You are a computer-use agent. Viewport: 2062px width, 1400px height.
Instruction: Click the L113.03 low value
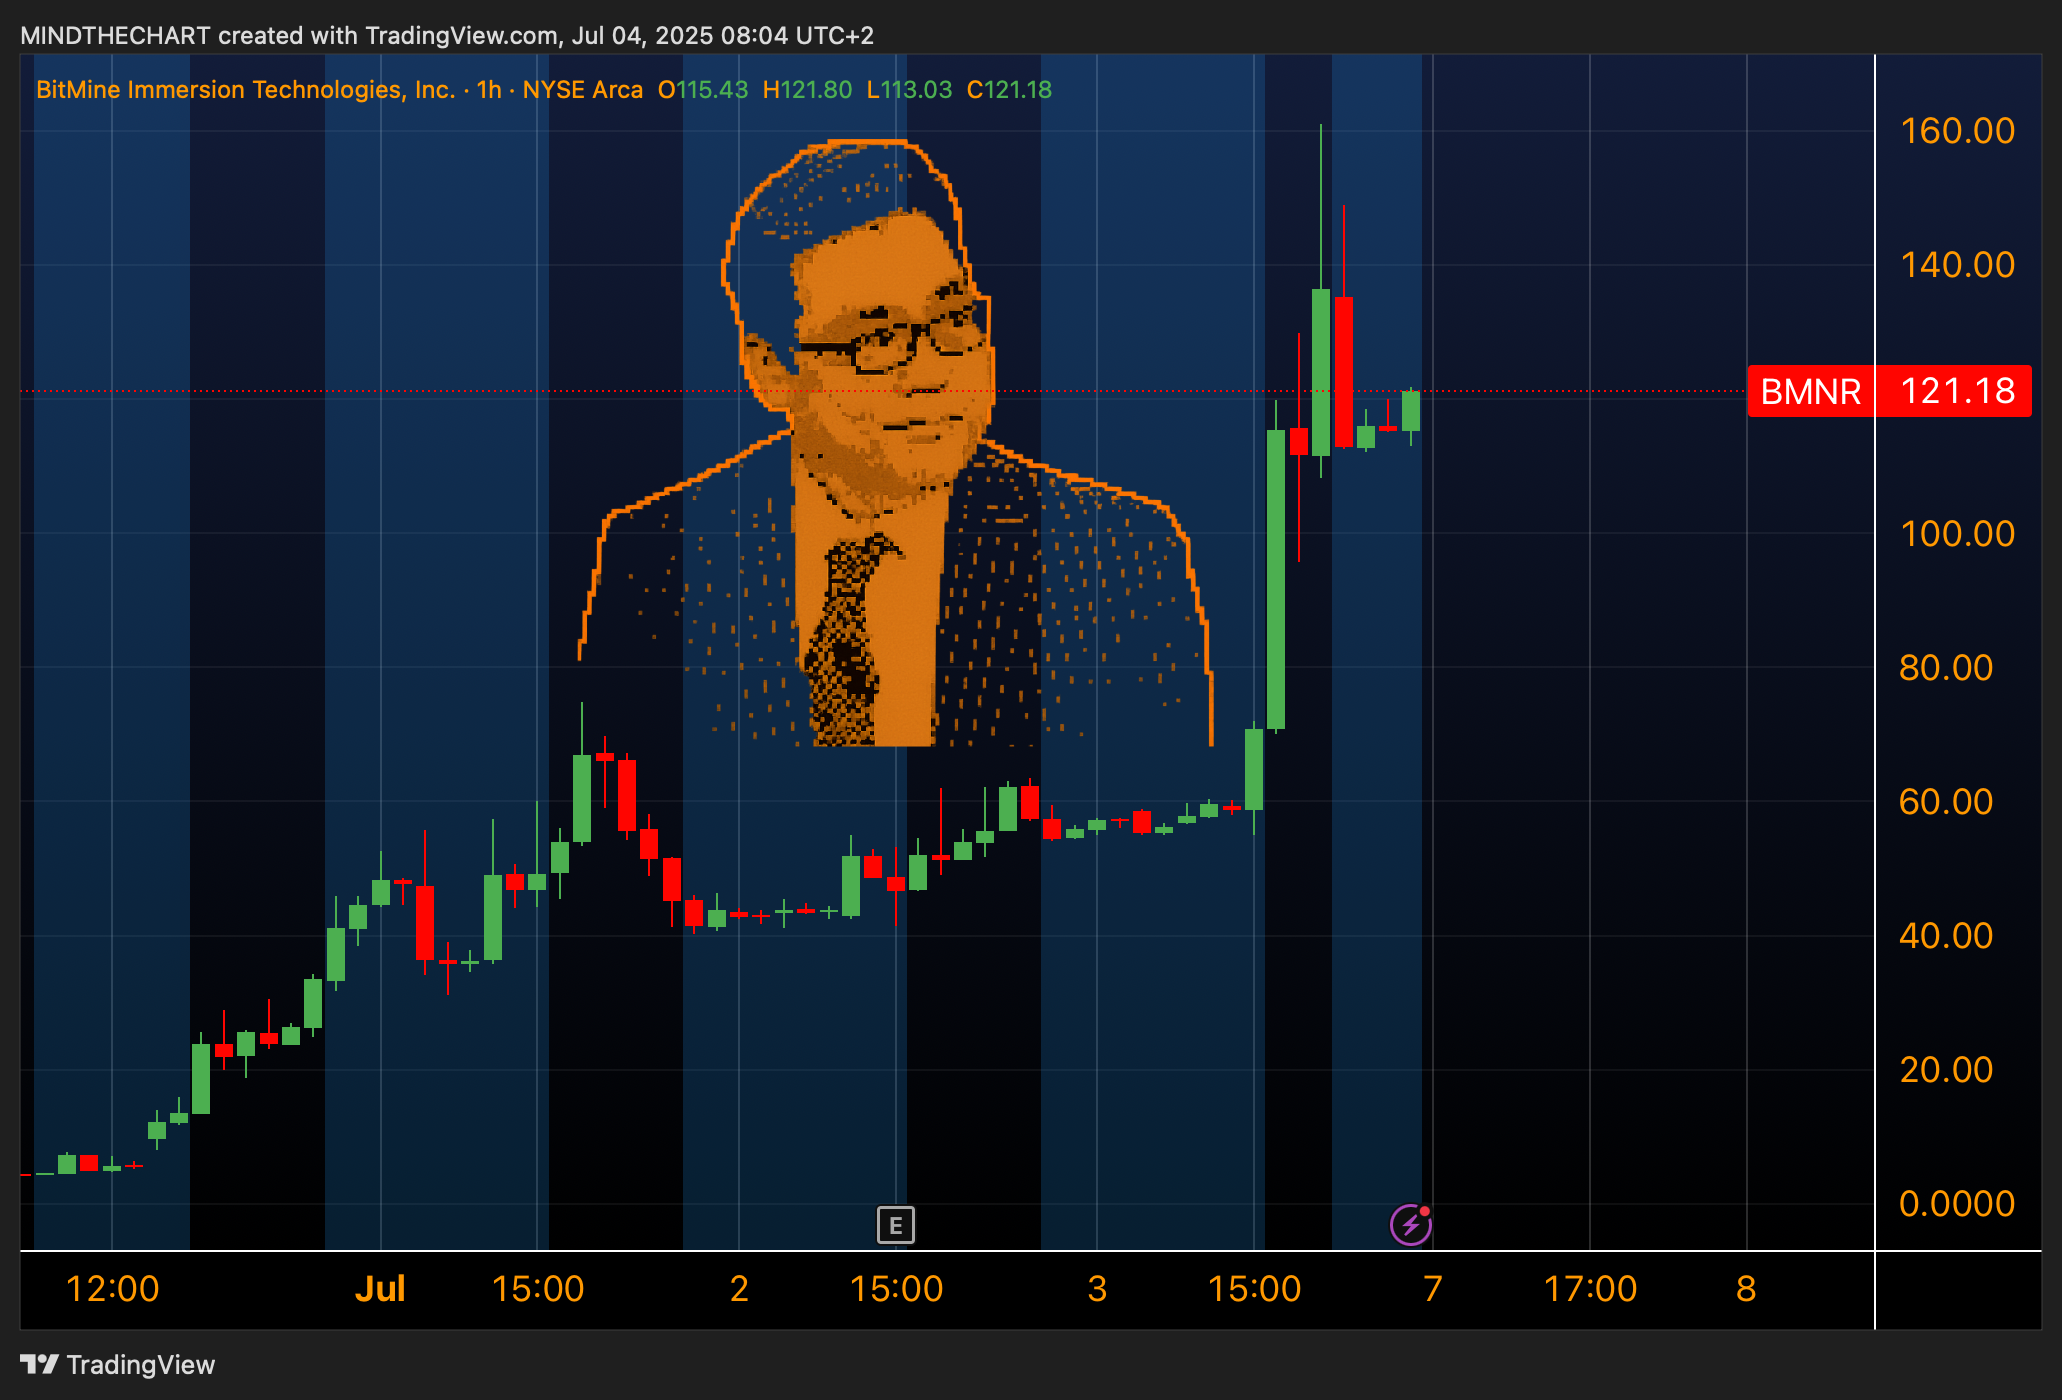pos(909,89)
